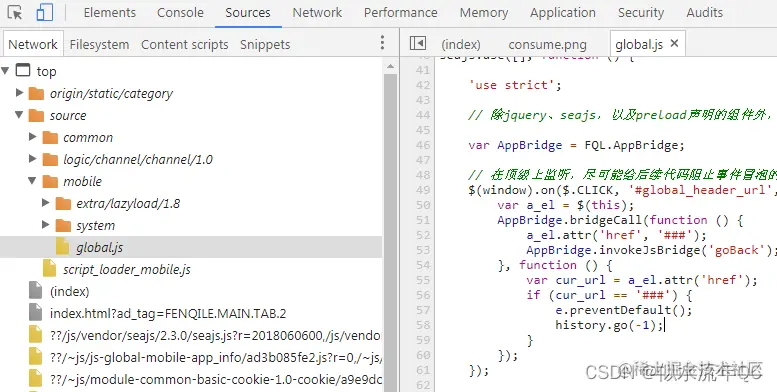777x392 pixels.
Task: Open the navigator three-dot more options menu
Action: point(382,43)
